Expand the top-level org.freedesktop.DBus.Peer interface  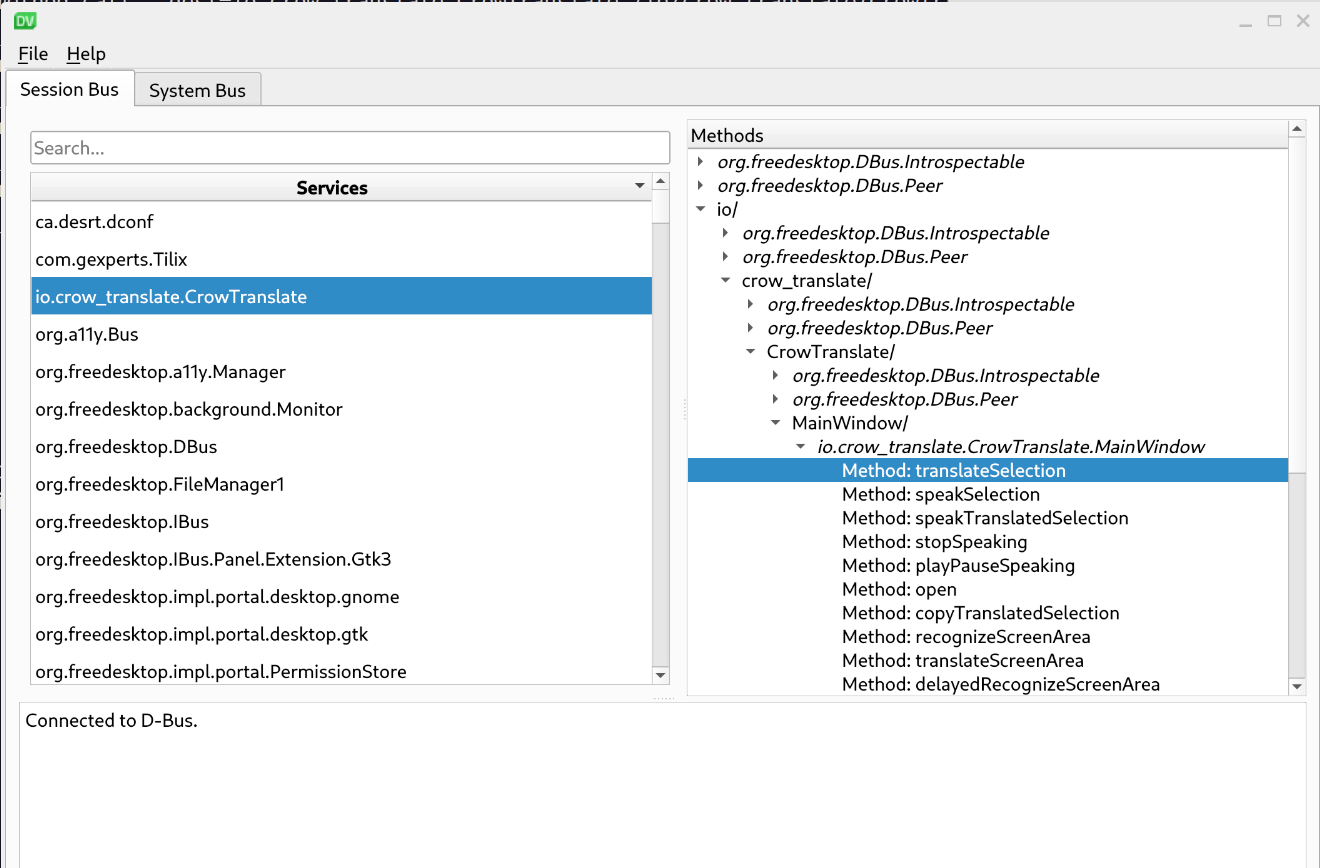tap(700, 186)
